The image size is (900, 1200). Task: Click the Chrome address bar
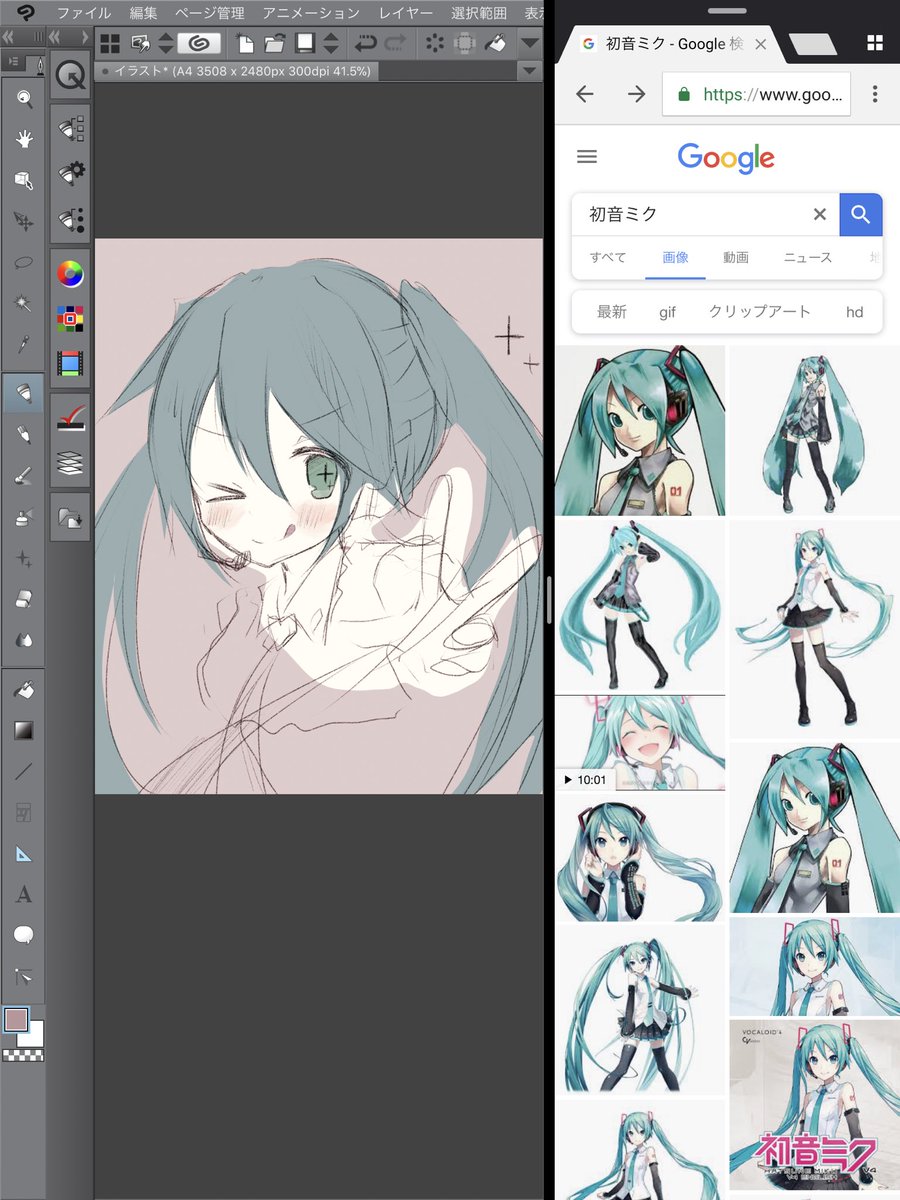[756, 94]
